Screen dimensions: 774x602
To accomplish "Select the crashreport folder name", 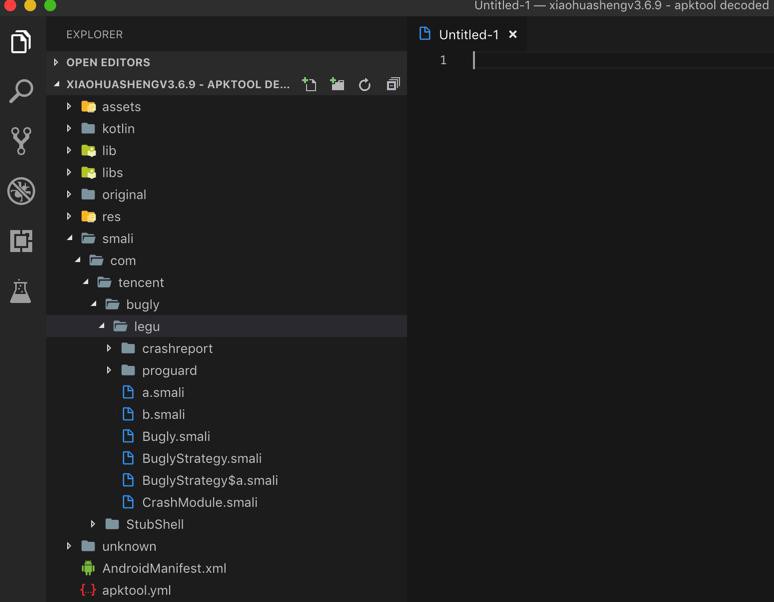I will (177, 349).
